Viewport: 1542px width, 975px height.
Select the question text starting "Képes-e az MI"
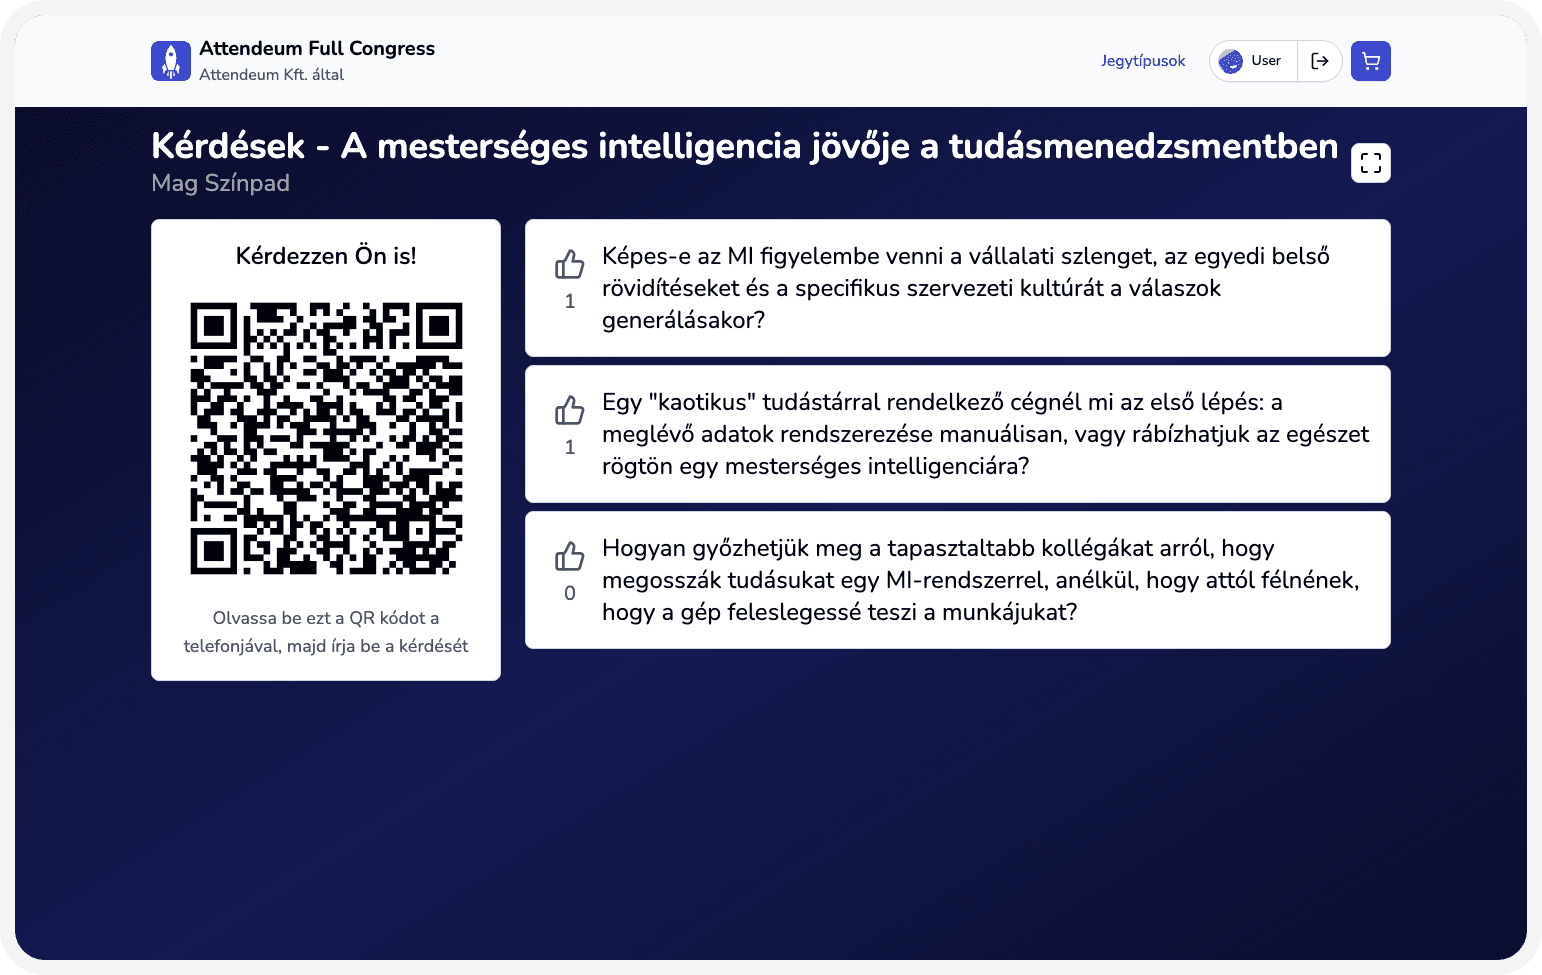pos(966,288)
